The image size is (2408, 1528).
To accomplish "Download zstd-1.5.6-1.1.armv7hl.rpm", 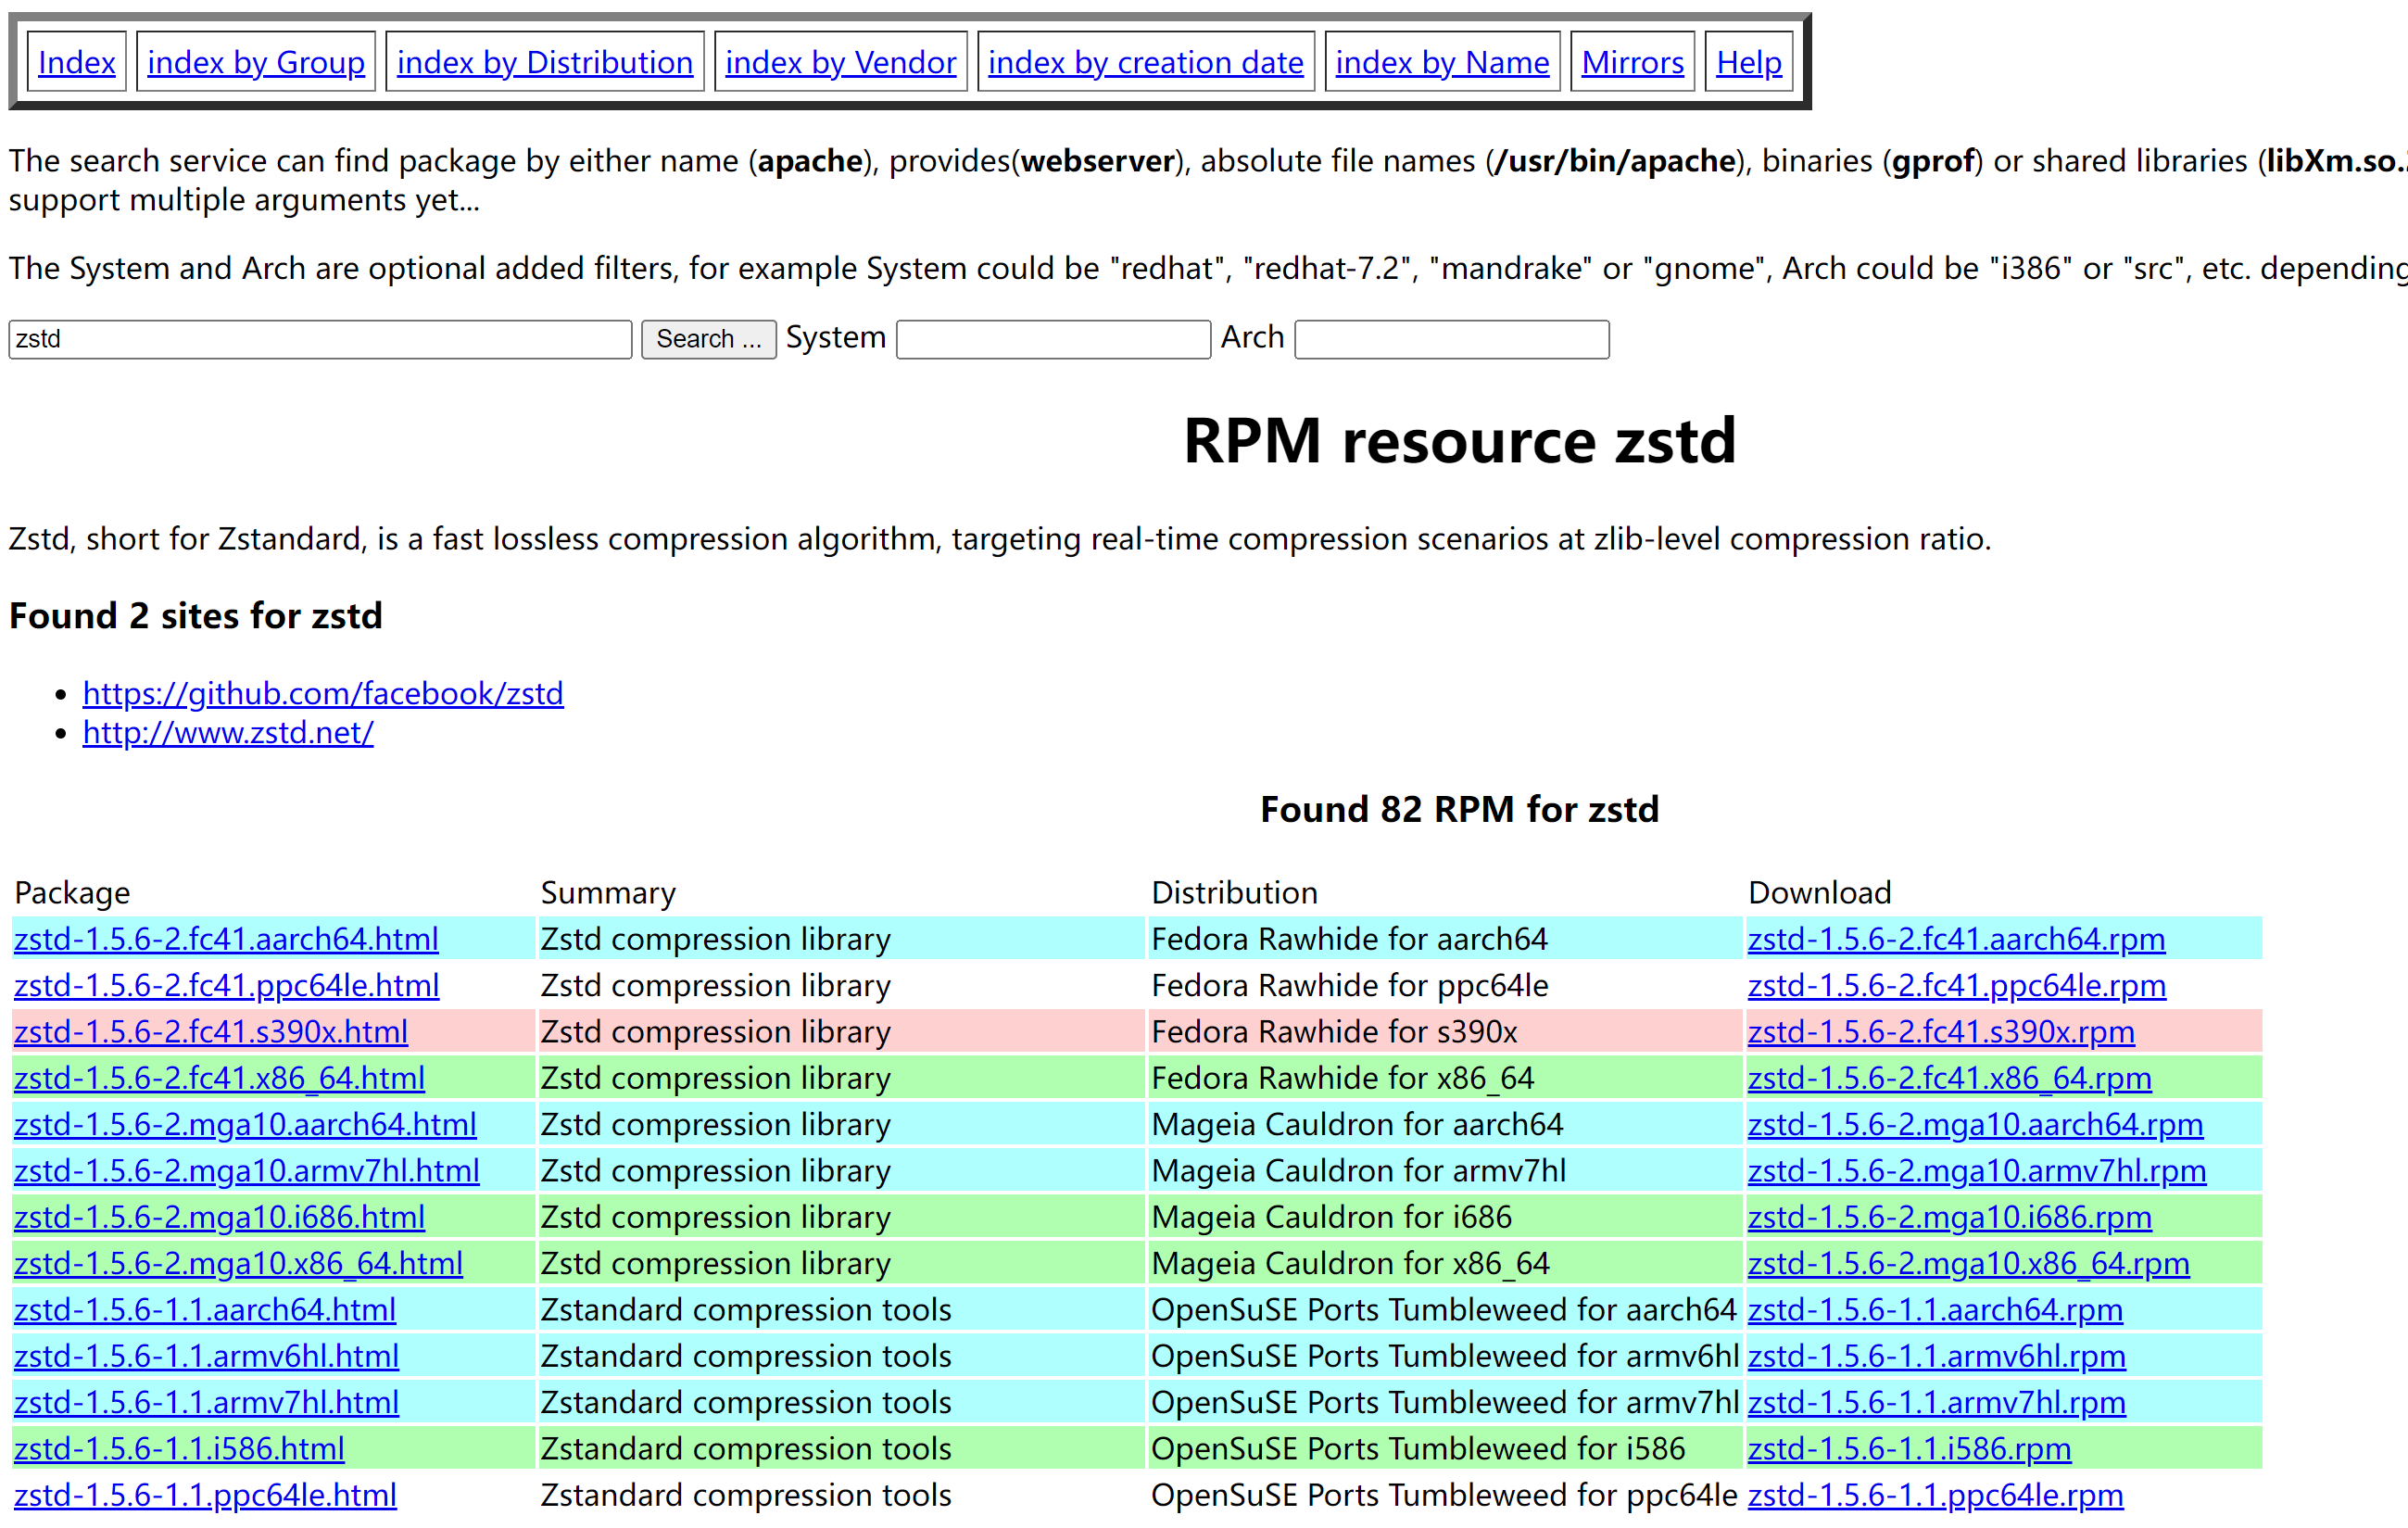I will click(x=1937, y=1402).
